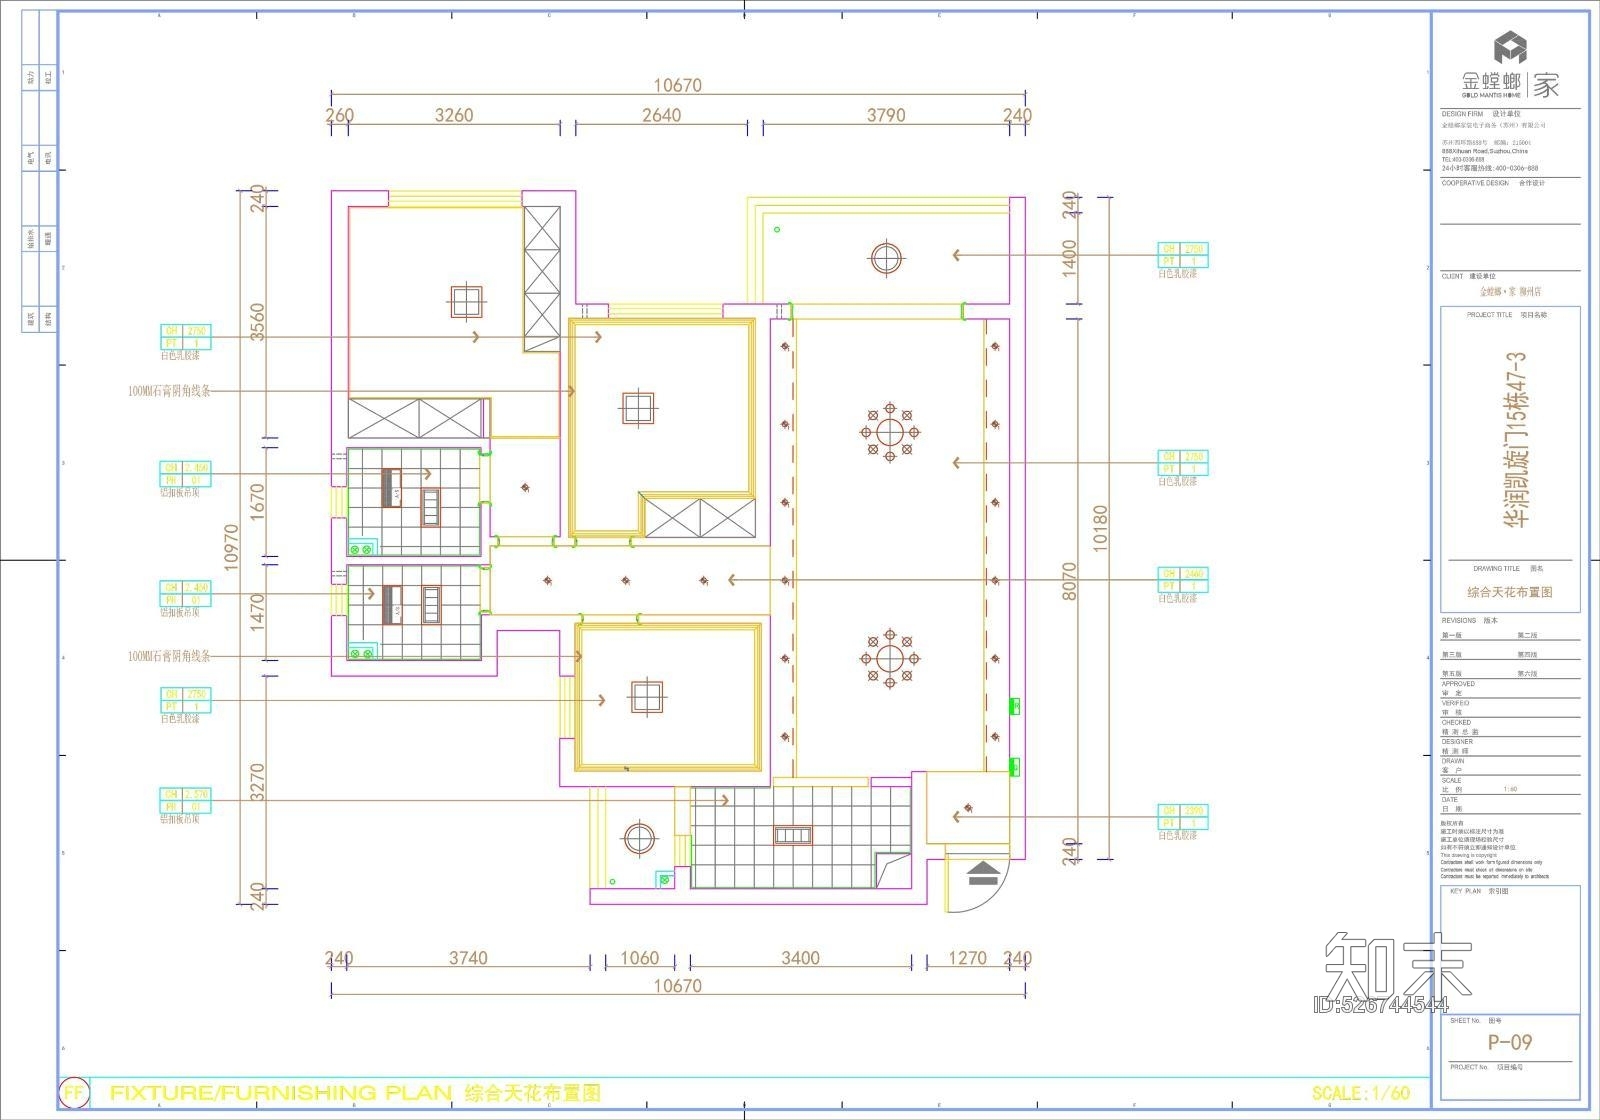The image size is (1600, 1120).
Task: Click the PROJECT TITLE label
Action: [x=1488, y=315]
